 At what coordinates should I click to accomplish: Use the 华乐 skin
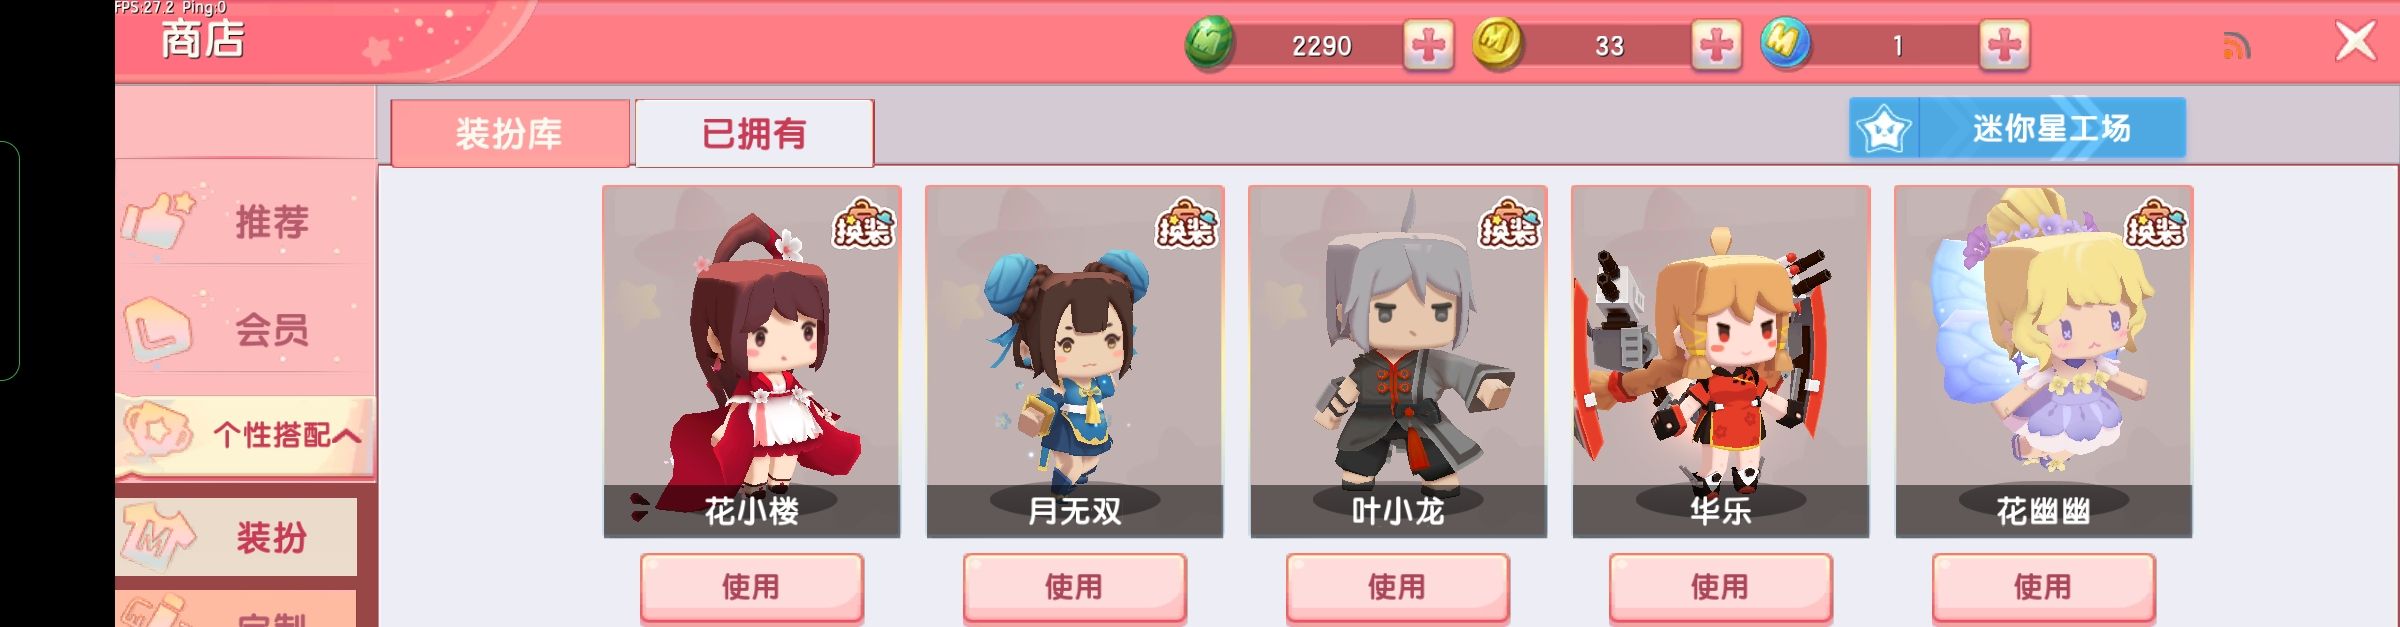pos(1720,587)
